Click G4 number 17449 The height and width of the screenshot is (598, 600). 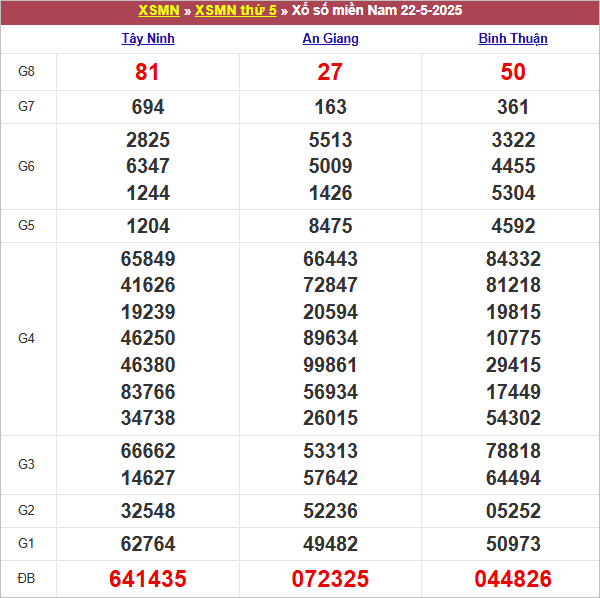(x=514, y=392)
